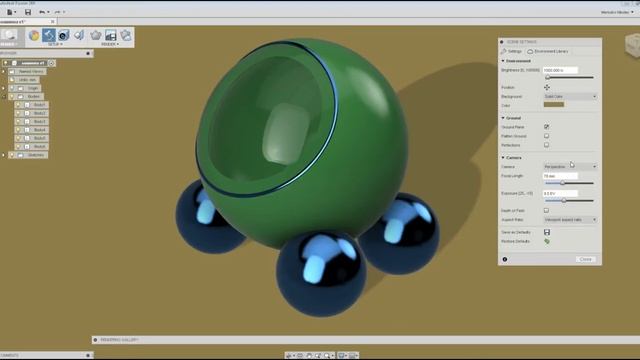The height and width of the screenshot is (360, 640).
Task: Toggle visibility bulb for Sketches folder
Action: (12, 155)
